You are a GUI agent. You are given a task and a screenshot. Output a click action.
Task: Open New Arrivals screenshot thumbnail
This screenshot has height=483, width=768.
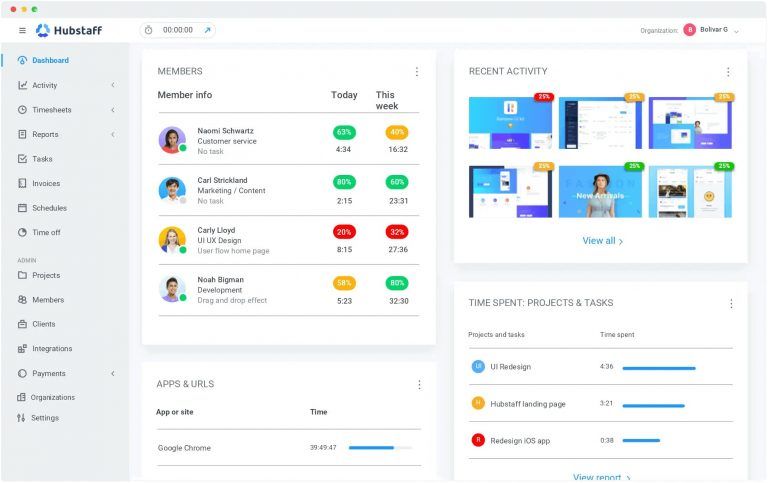click(x=600, y=191)
